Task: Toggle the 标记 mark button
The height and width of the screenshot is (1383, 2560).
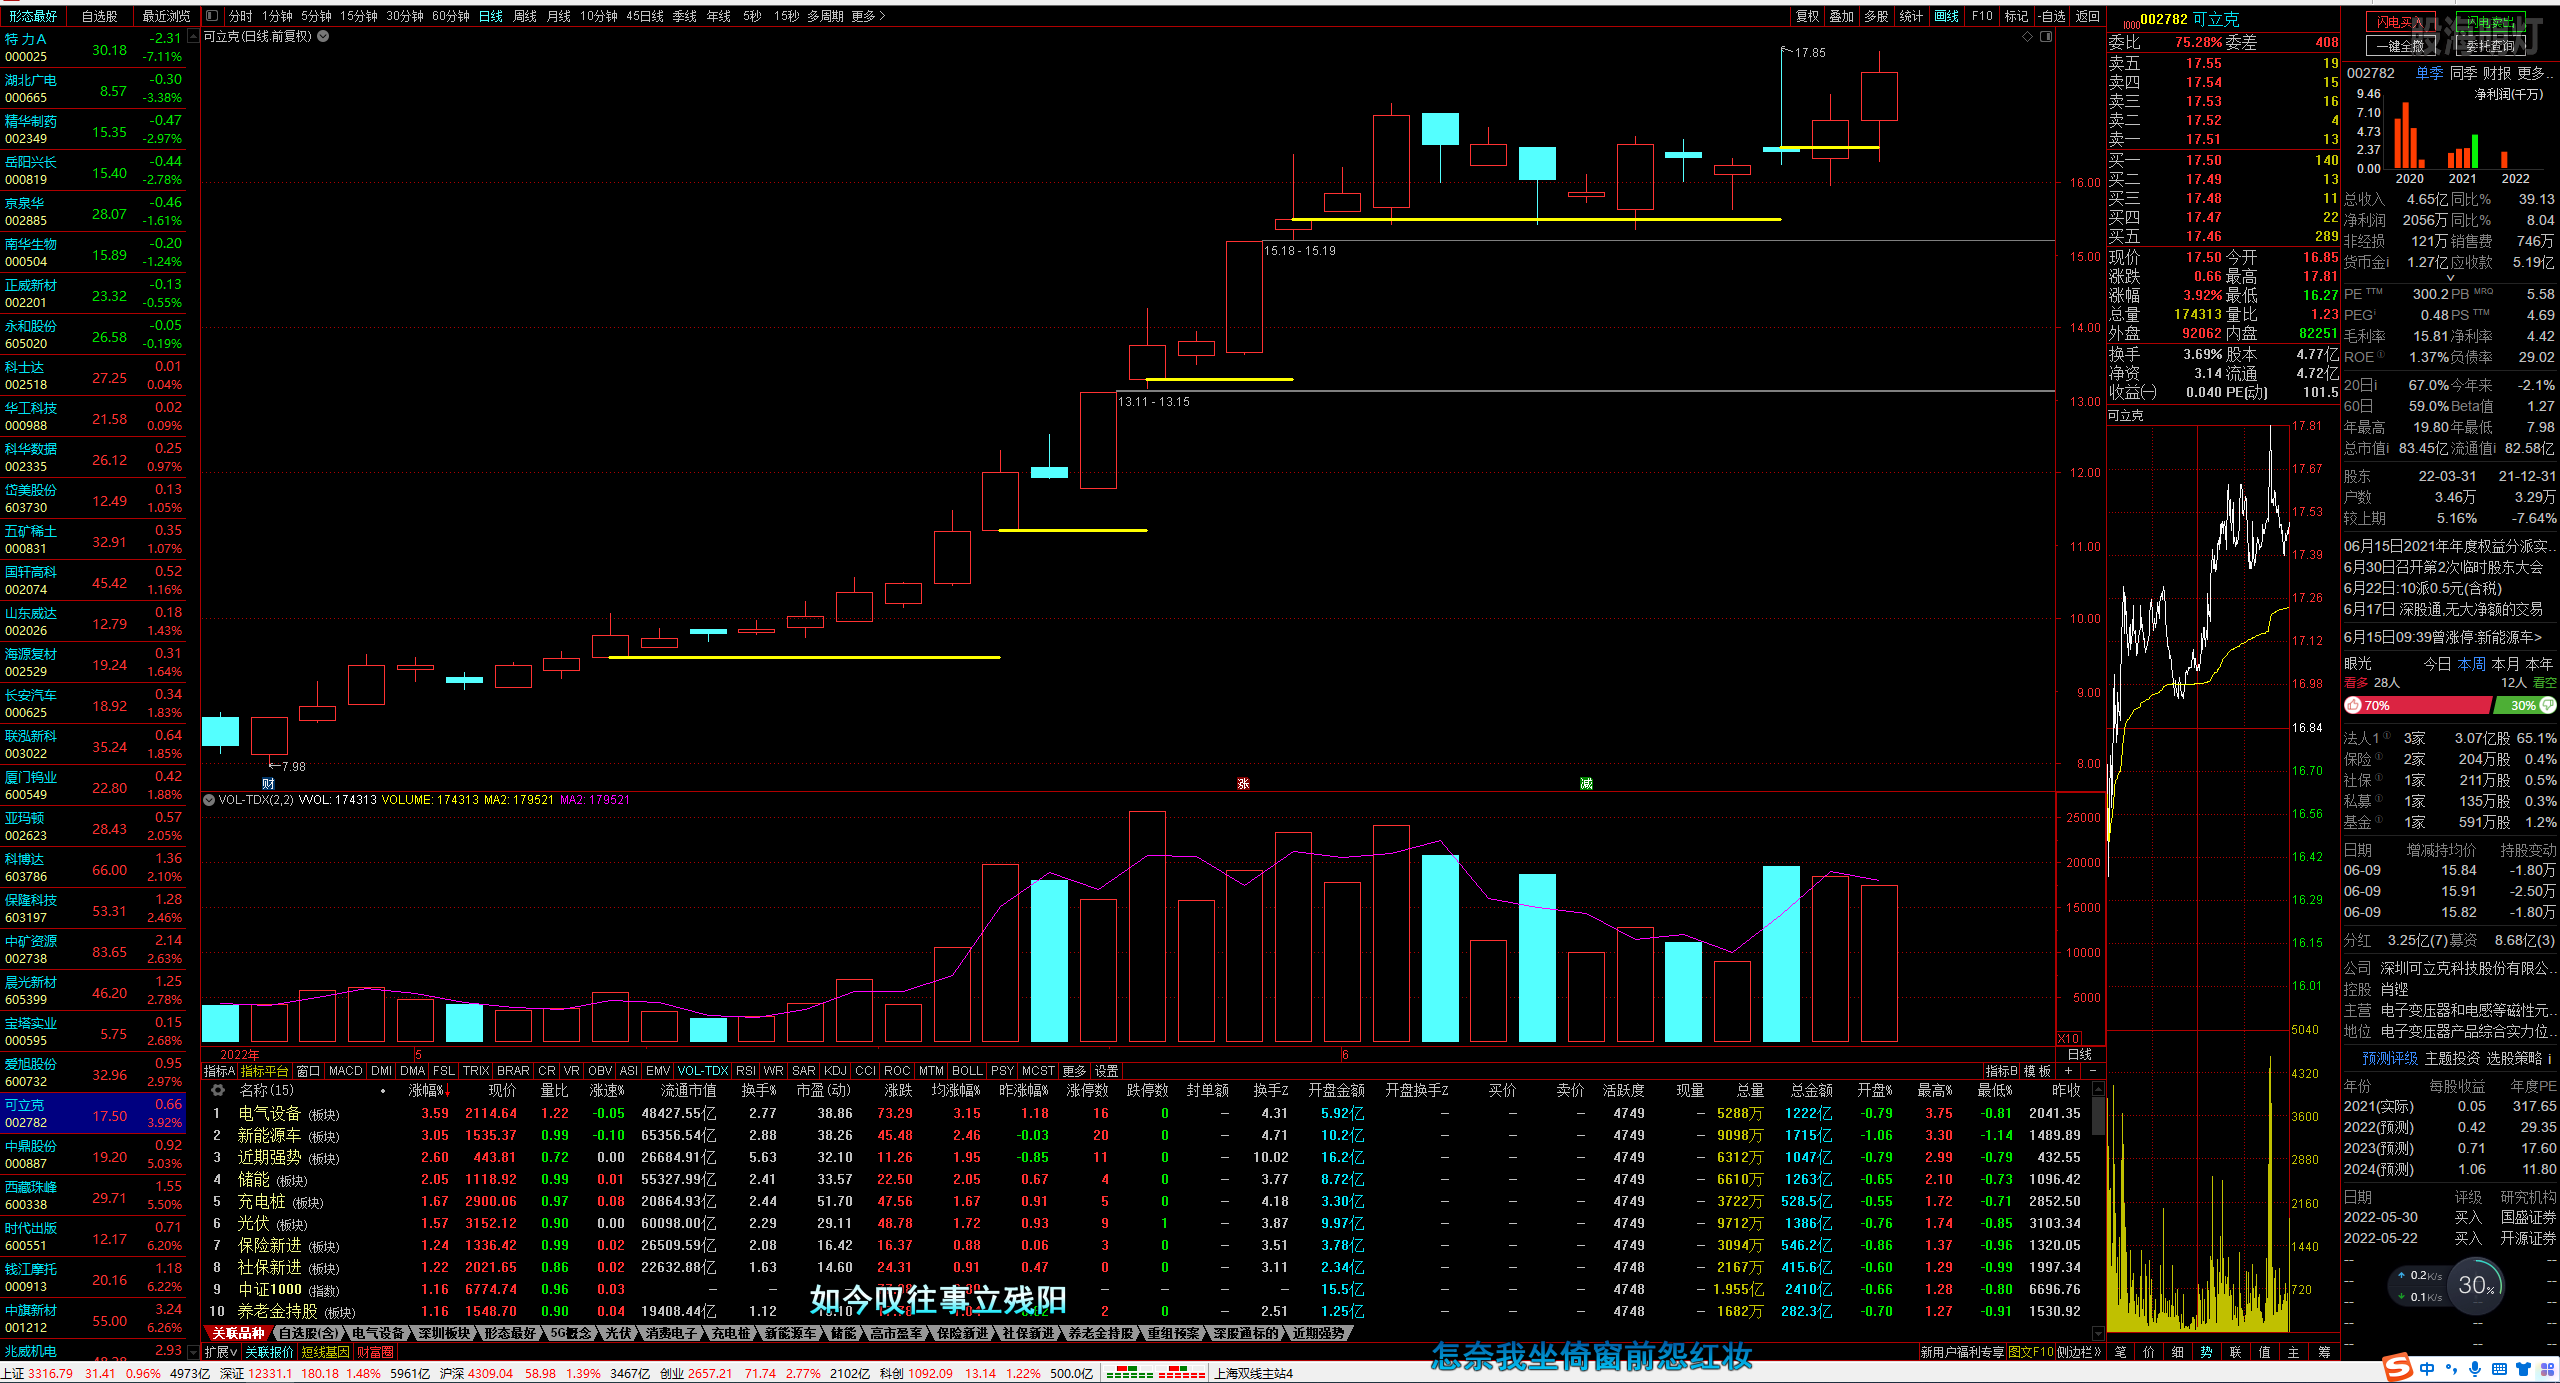Action: tap(2016, 16)
